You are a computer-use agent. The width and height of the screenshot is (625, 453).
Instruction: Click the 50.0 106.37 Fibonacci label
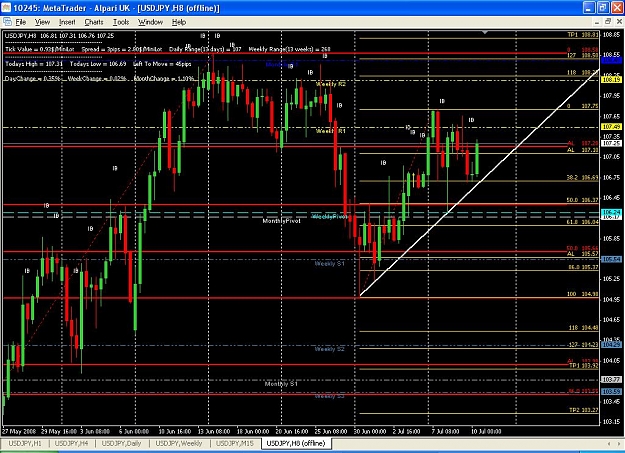click(582, 200)
